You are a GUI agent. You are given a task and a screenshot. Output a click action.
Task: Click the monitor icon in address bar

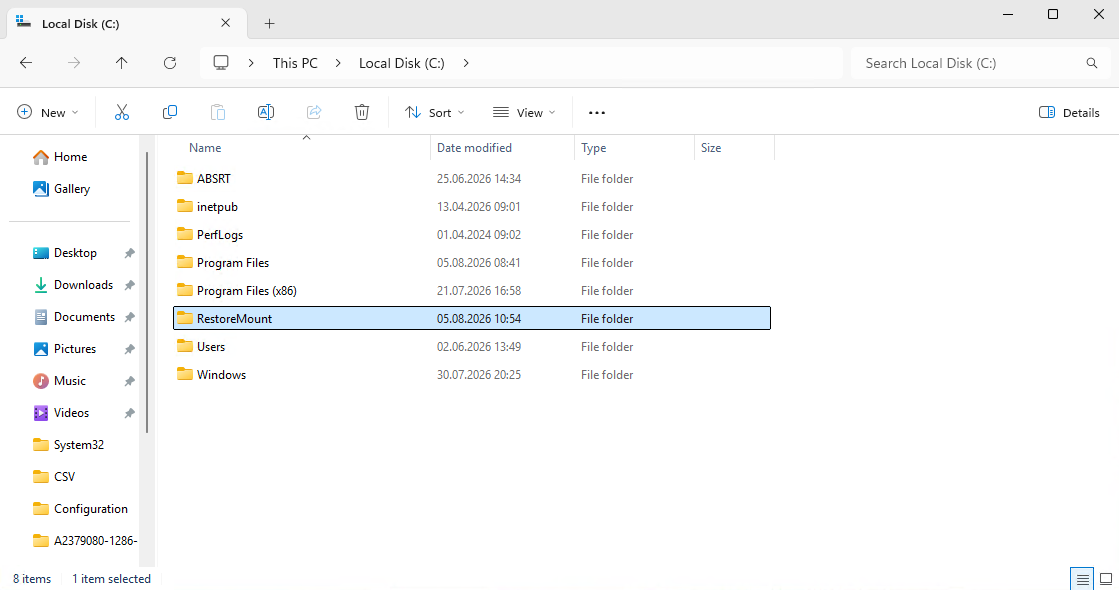[x=221, y=63]
